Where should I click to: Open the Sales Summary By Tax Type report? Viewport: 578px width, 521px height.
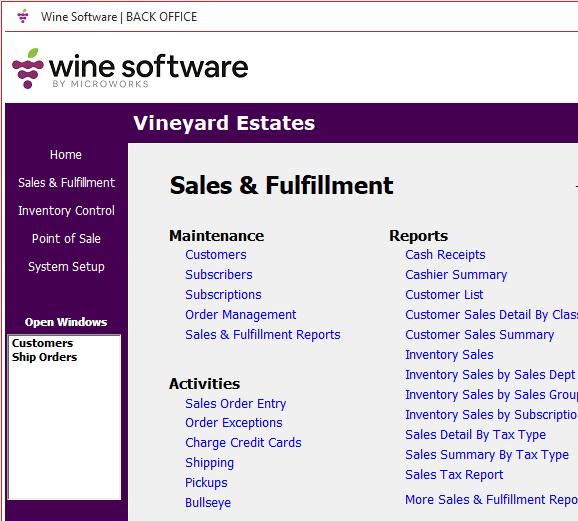487,455
